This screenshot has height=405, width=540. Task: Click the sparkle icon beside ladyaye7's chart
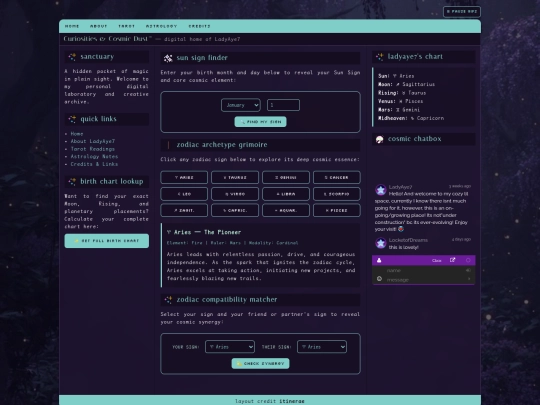pos(380,57)
